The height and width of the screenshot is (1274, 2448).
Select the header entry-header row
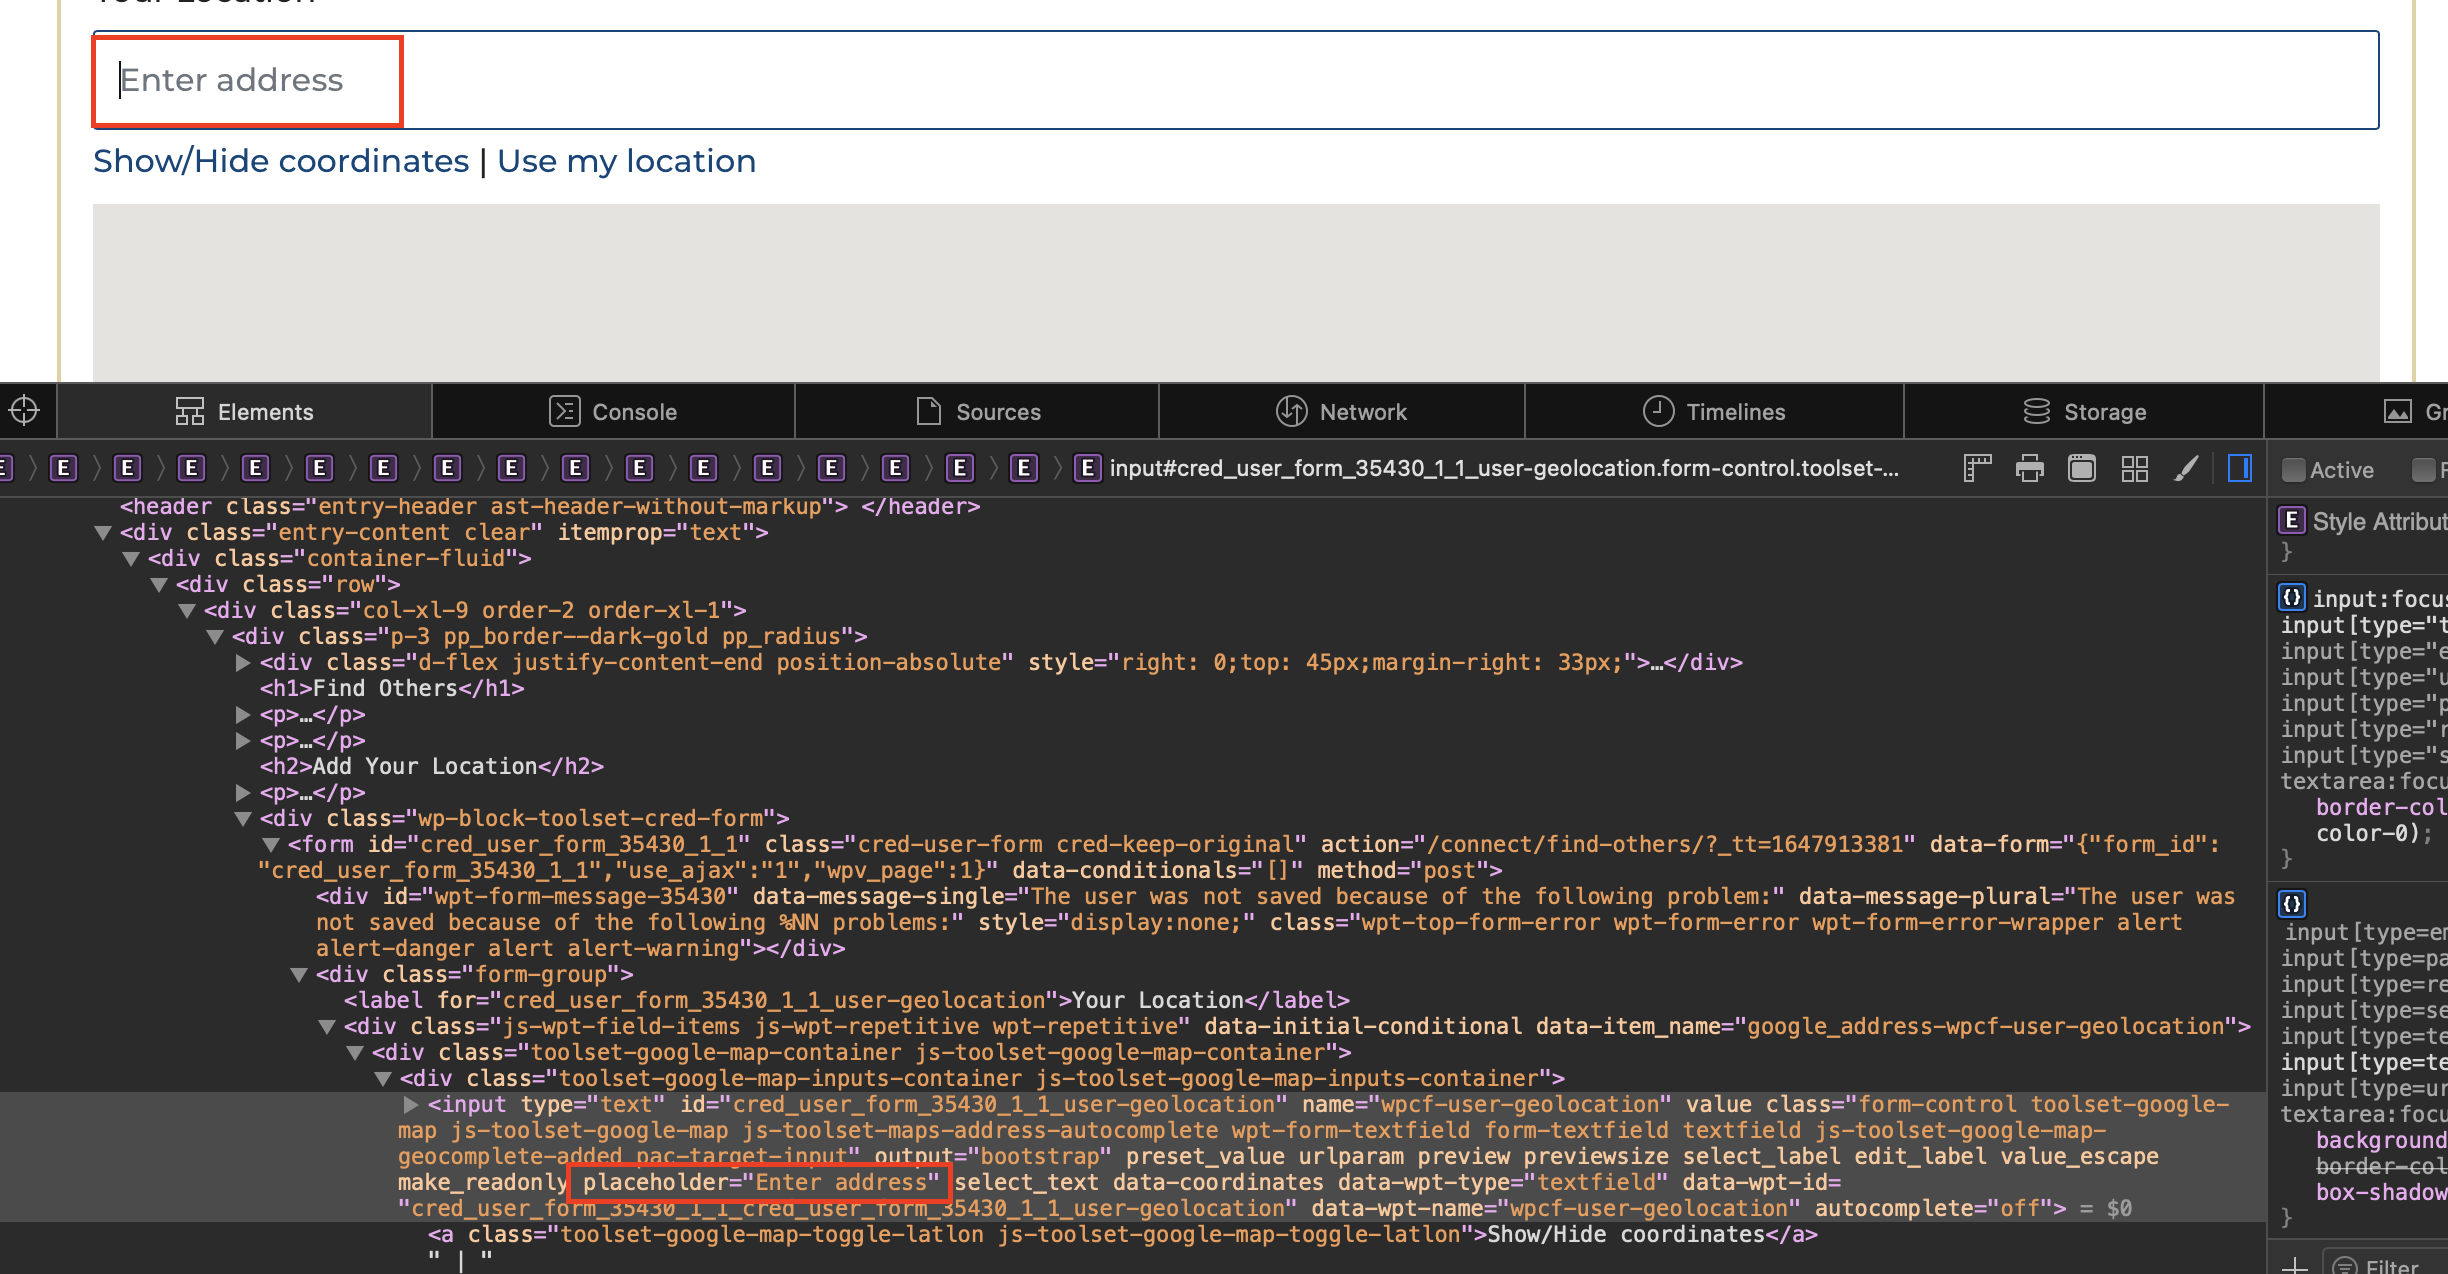[550, 507]
